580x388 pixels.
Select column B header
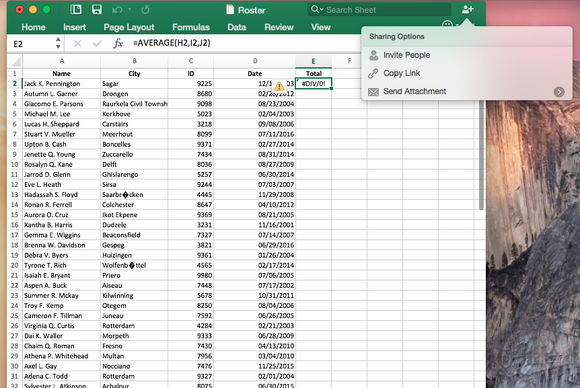click(134, 61)
